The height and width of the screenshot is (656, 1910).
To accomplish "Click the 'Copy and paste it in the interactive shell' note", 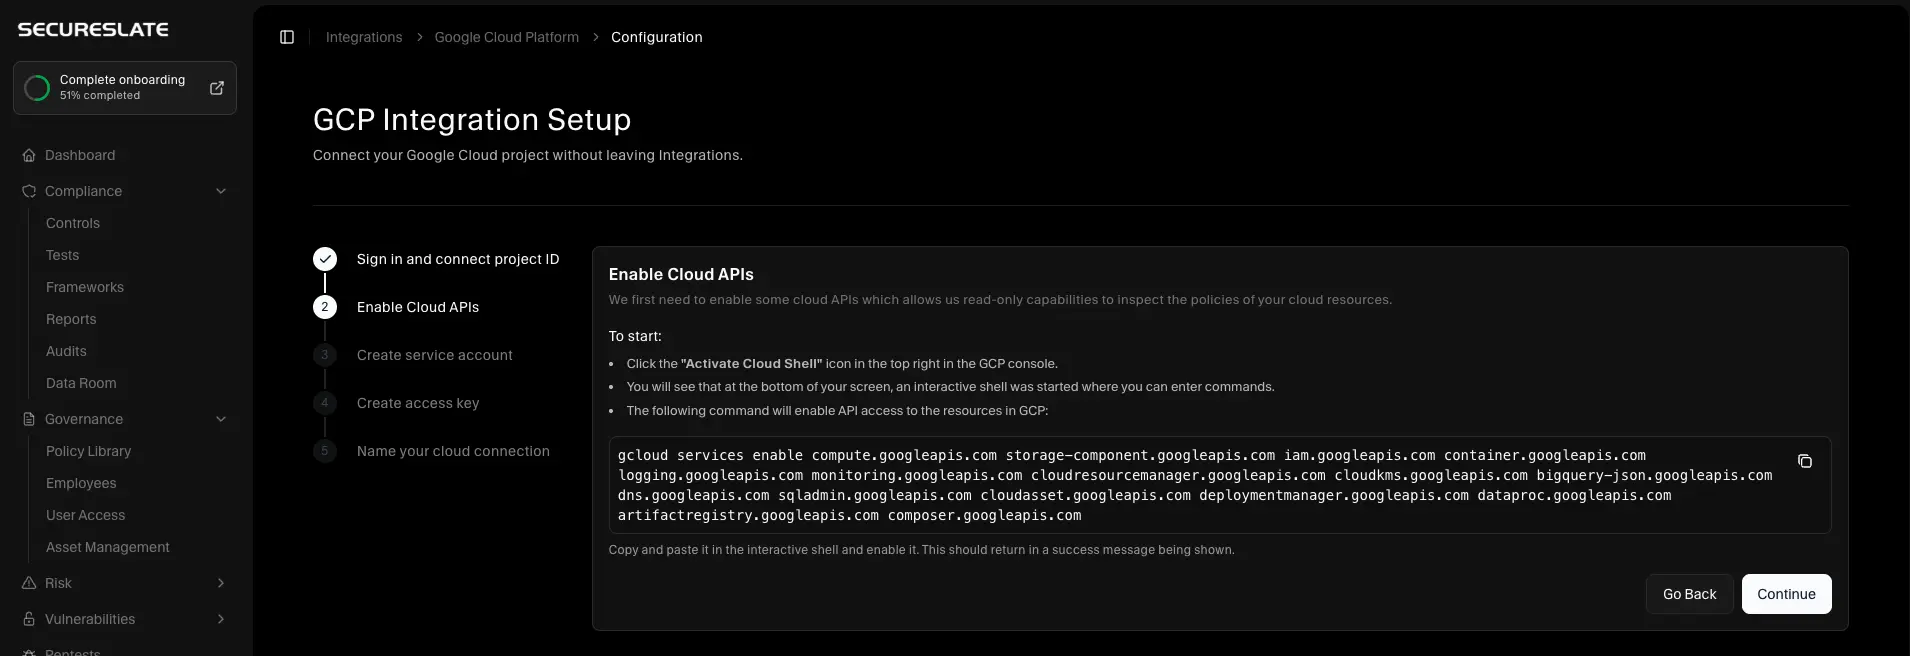I will click(921, 550).
